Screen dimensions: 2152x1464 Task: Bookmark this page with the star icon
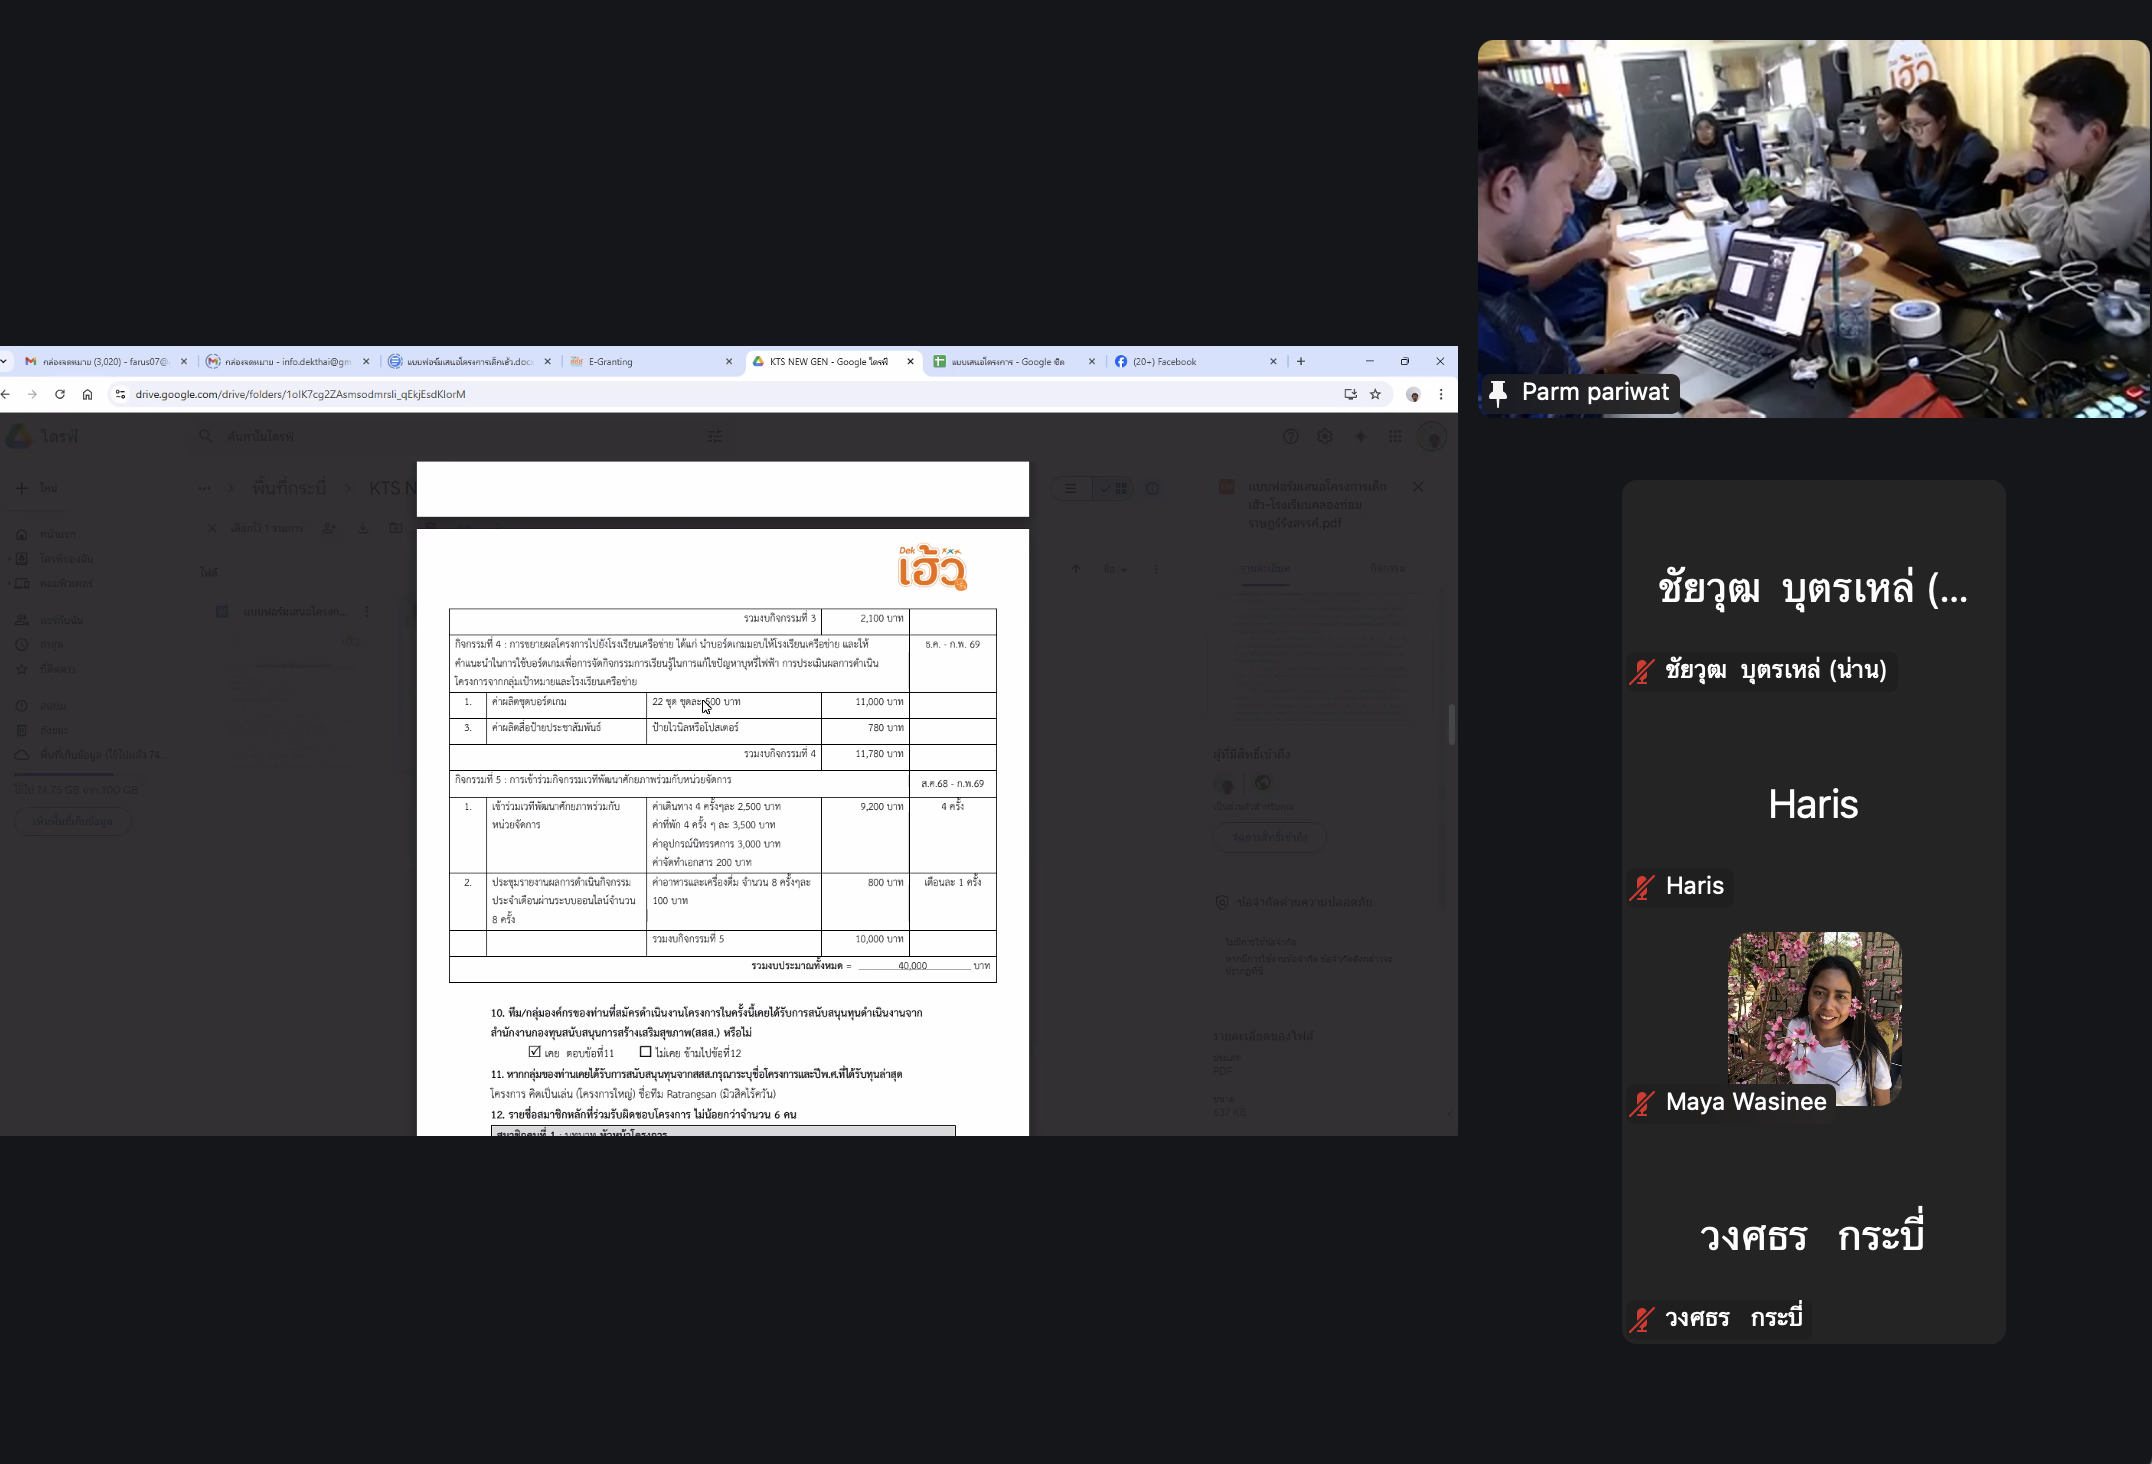coord(1375,394)
